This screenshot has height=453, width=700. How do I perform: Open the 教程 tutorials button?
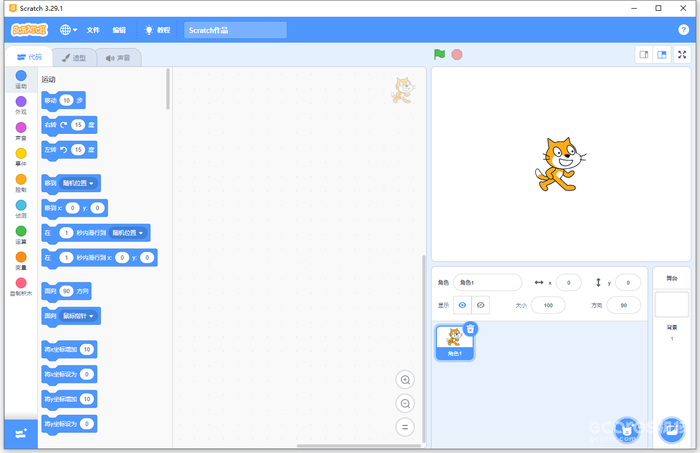pyautogui.click(x=157, y=30)
